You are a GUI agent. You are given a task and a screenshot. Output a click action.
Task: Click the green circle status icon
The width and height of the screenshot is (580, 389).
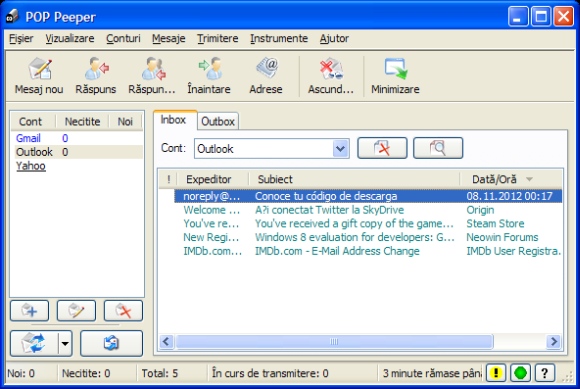click(x=520, y=373)
